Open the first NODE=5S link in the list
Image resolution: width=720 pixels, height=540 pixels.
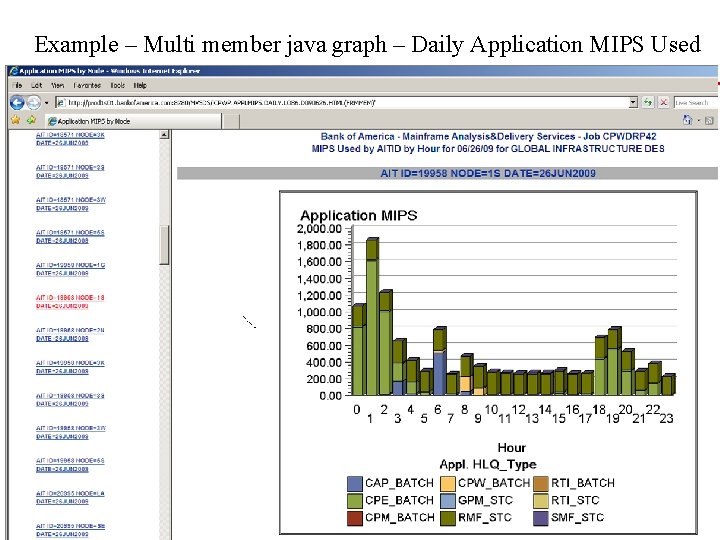tap(70, 236)
